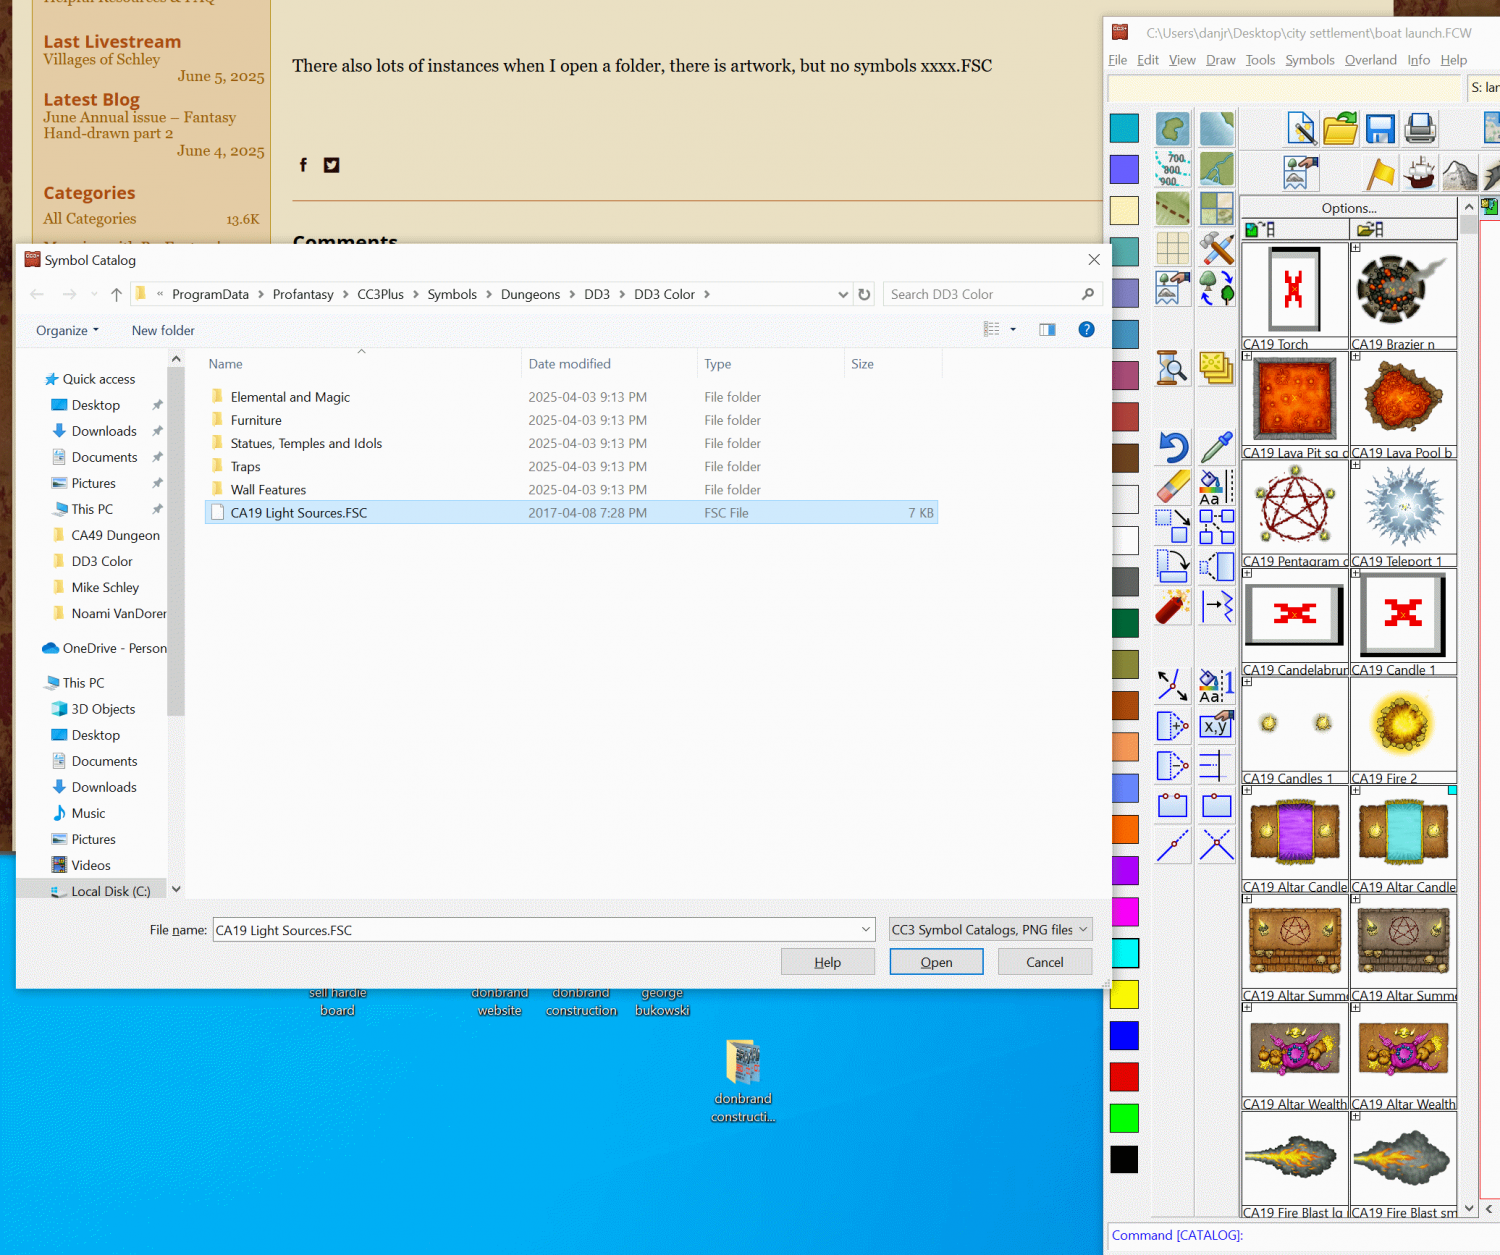The width and height of the screenshot is (1500, 1255).
Task: Pick the red color swatch
Action: pos(1124,1077)
